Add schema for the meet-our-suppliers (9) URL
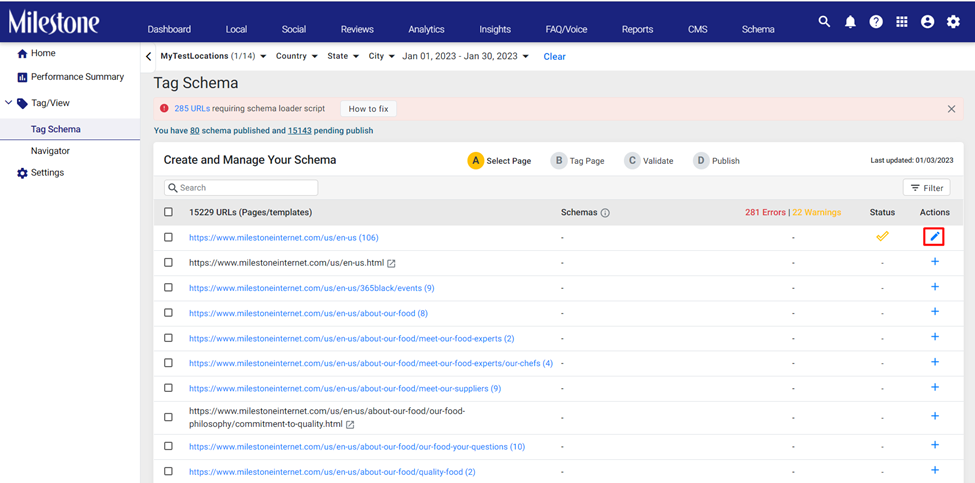The width and height of the screenshot is (975, 483). 935,387
